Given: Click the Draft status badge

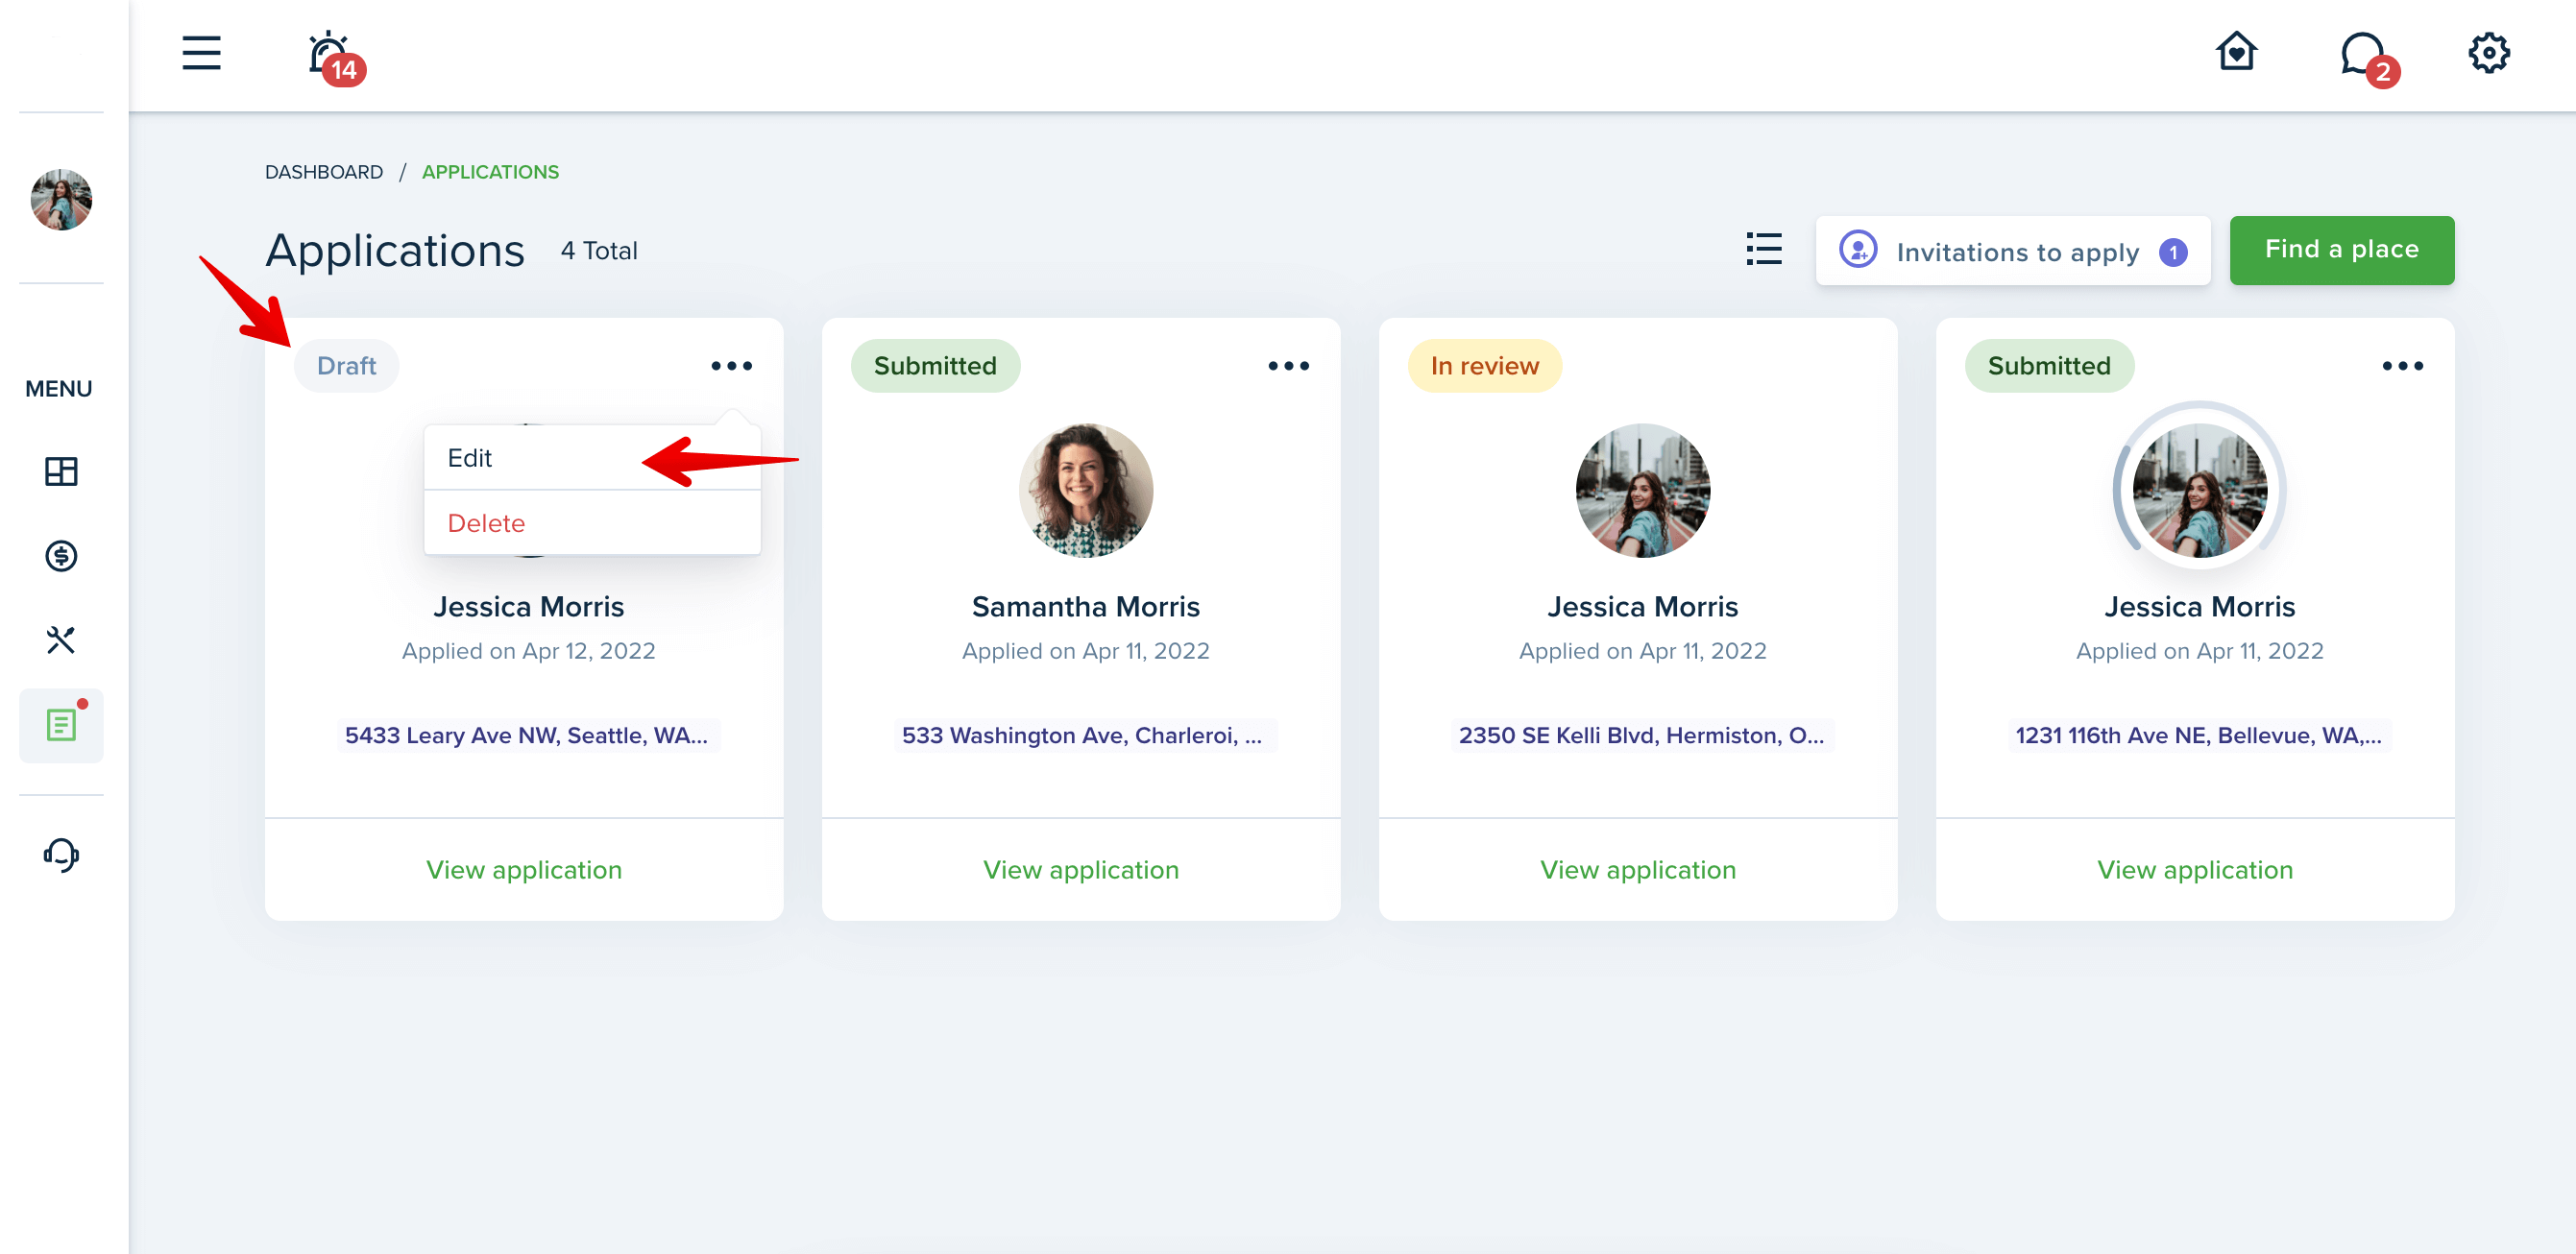Looking at the screenshot, I should pyautogui.click(x=346, y=366).
